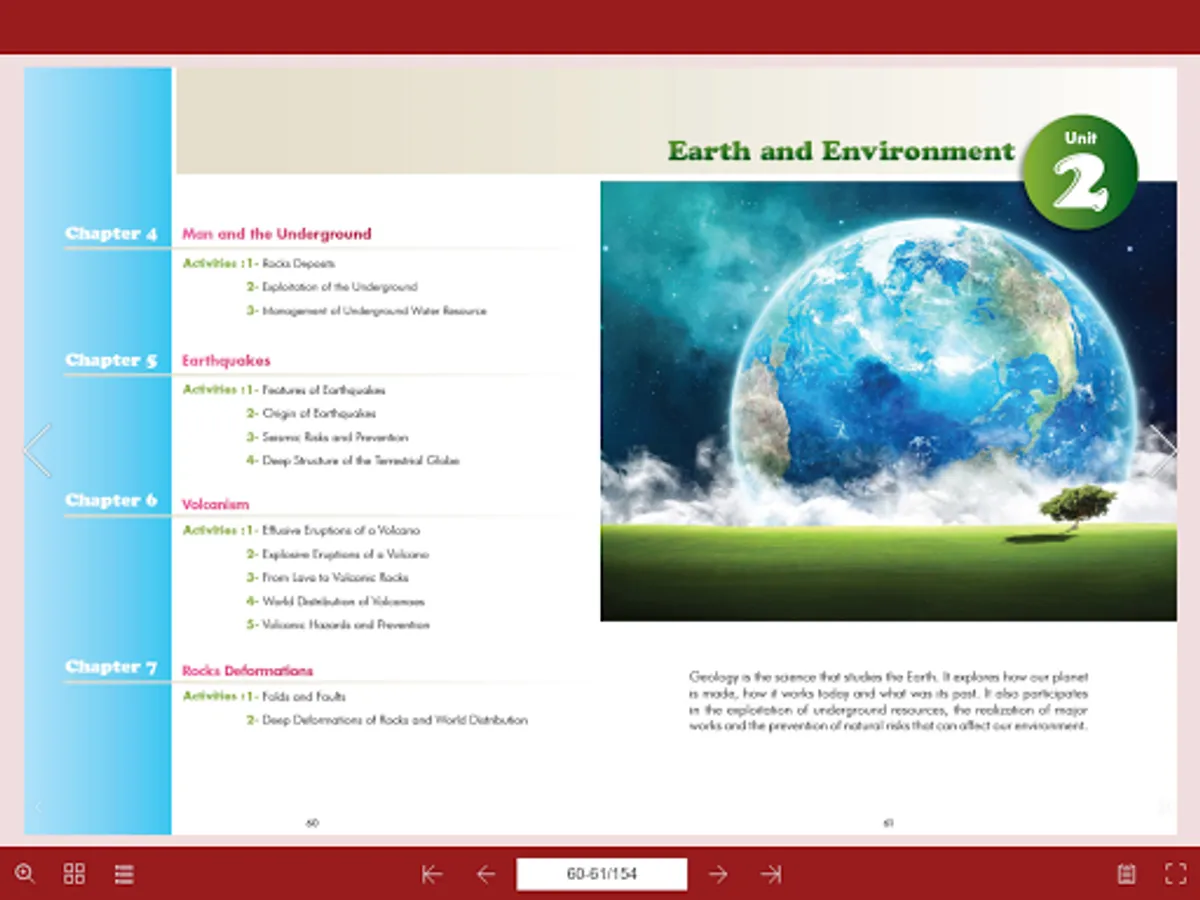This screenshot has height=900, width=1200.
Task: Click Deep Deformations of Rocks and World Distribution
Action: tap(394, 720)
